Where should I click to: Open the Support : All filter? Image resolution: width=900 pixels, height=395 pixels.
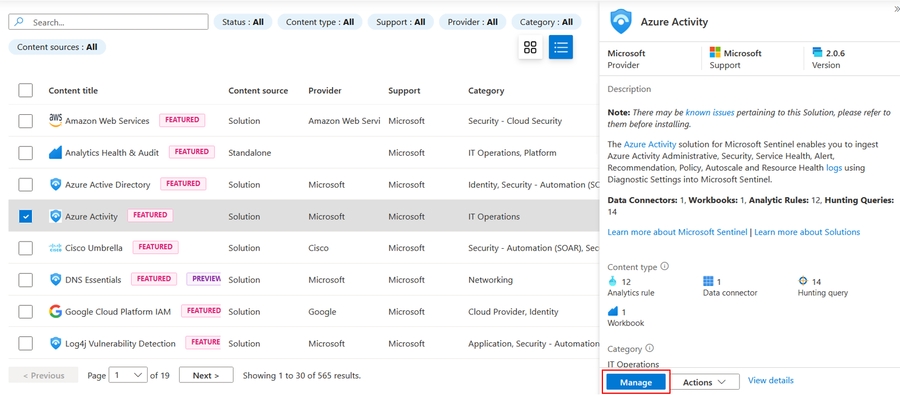(x=401, y=22)
